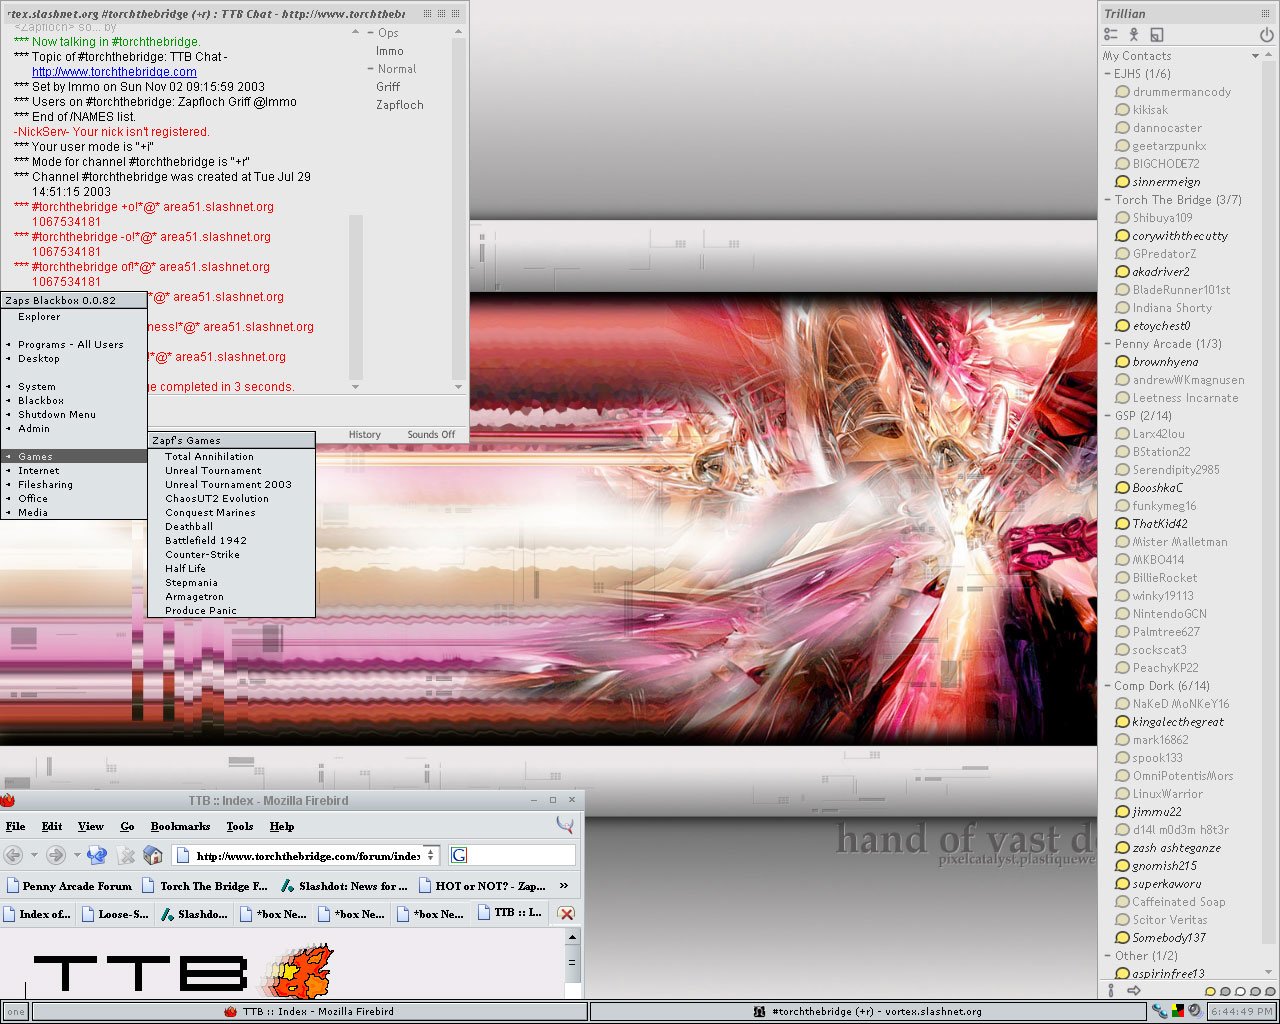This screenshot has height=1024, width=1280.
Task: Click the Firebird page vertical scrollbar
Action: coord(573,964)
